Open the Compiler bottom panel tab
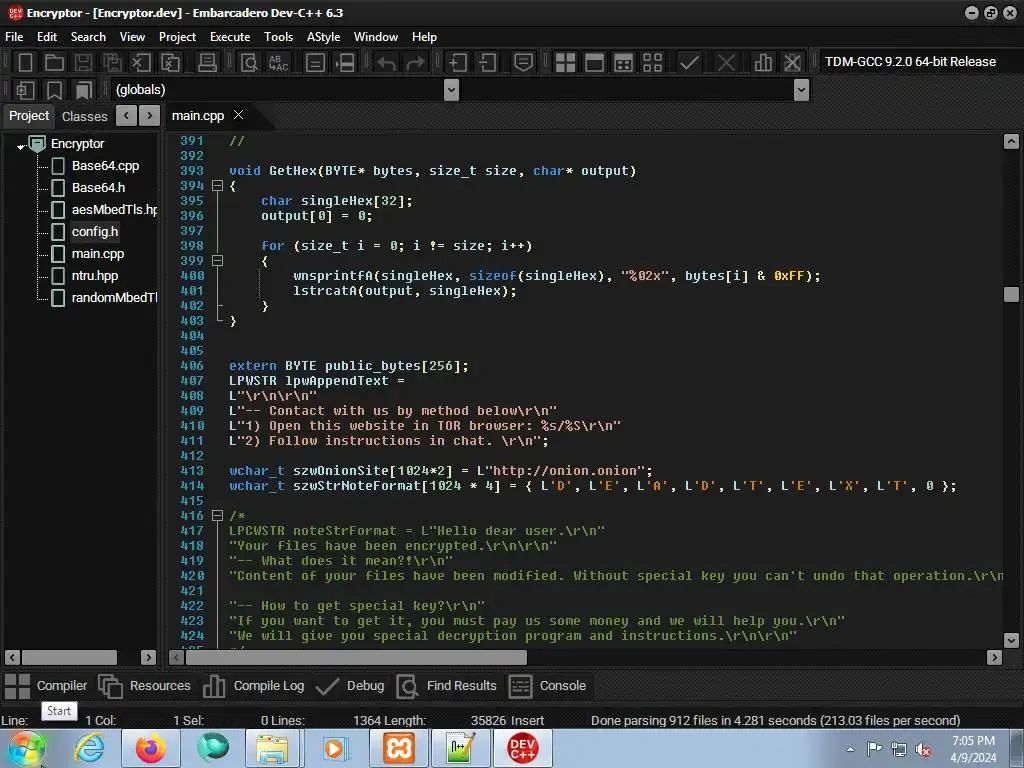Screen dimensions: 1024x768 coord(46,686)
